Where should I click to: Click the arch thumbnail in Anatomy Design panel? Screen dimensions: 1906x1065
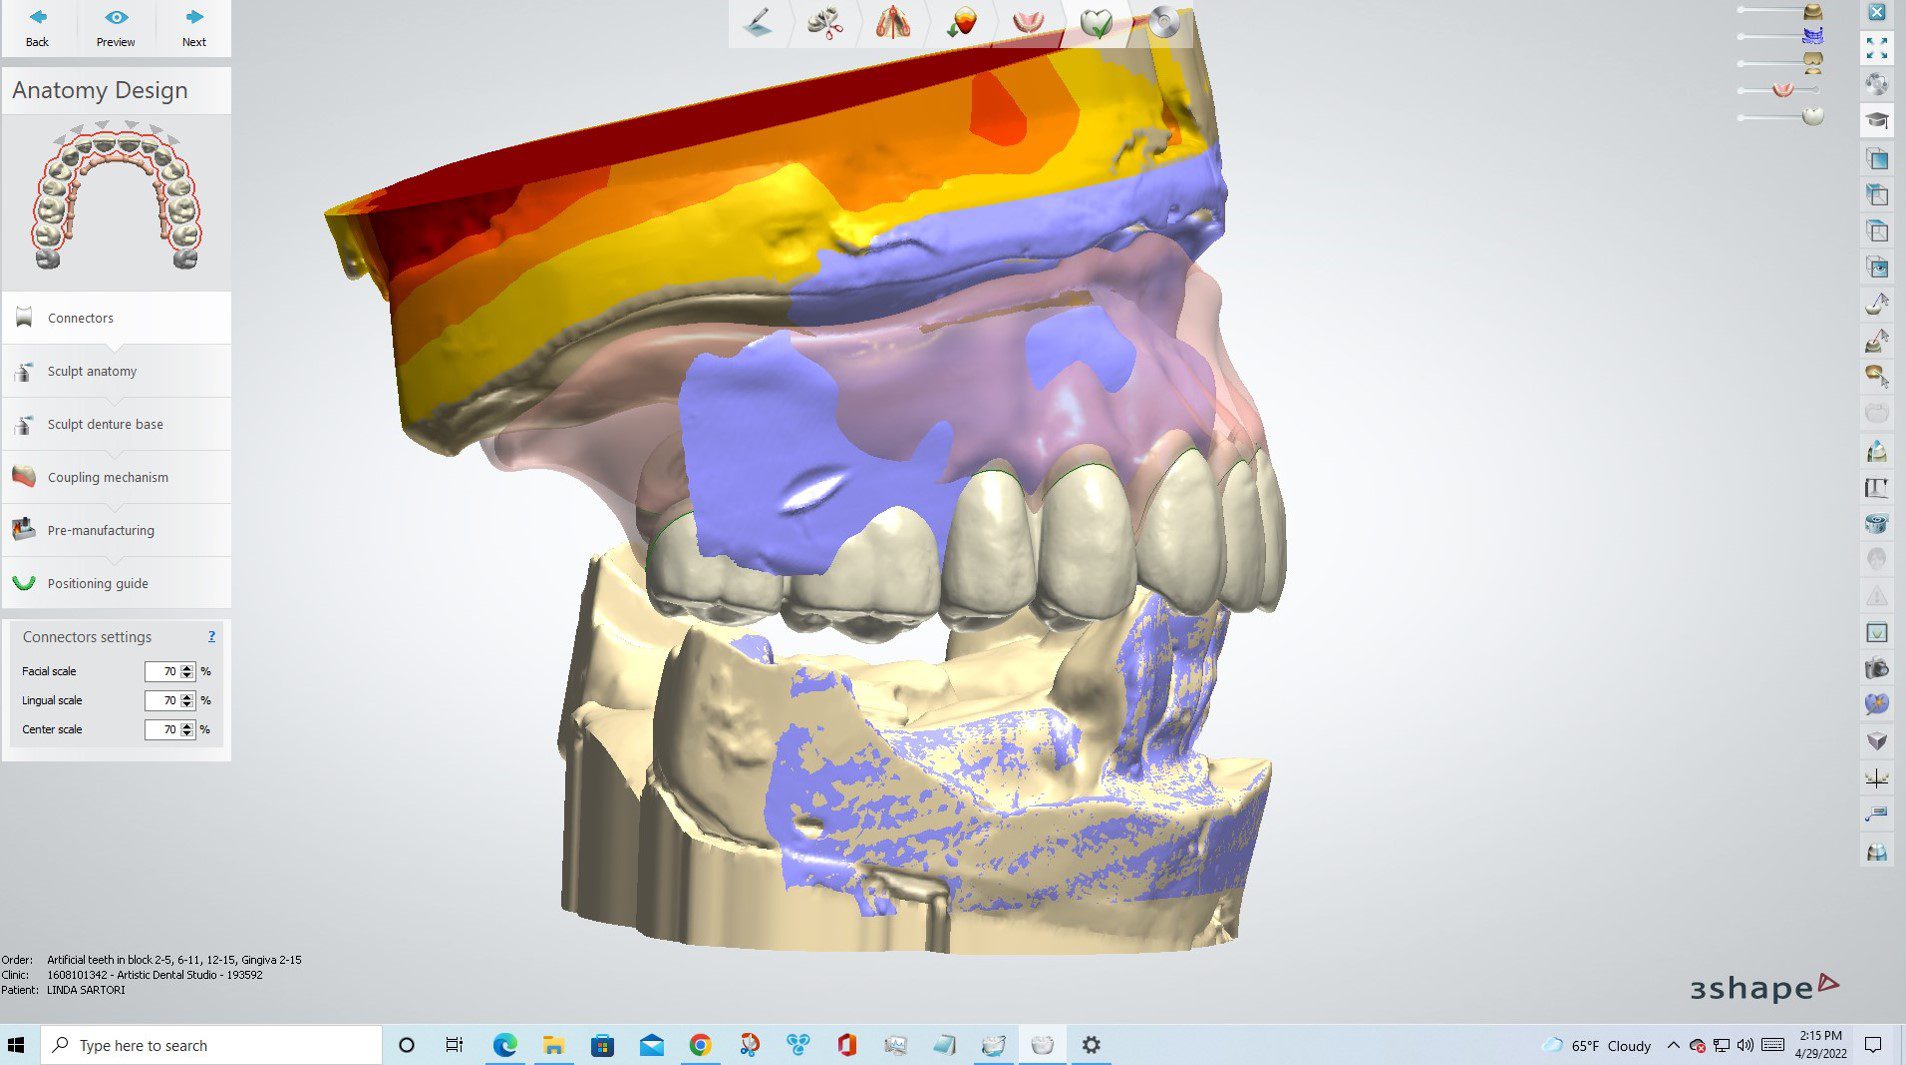click(116, 196)
